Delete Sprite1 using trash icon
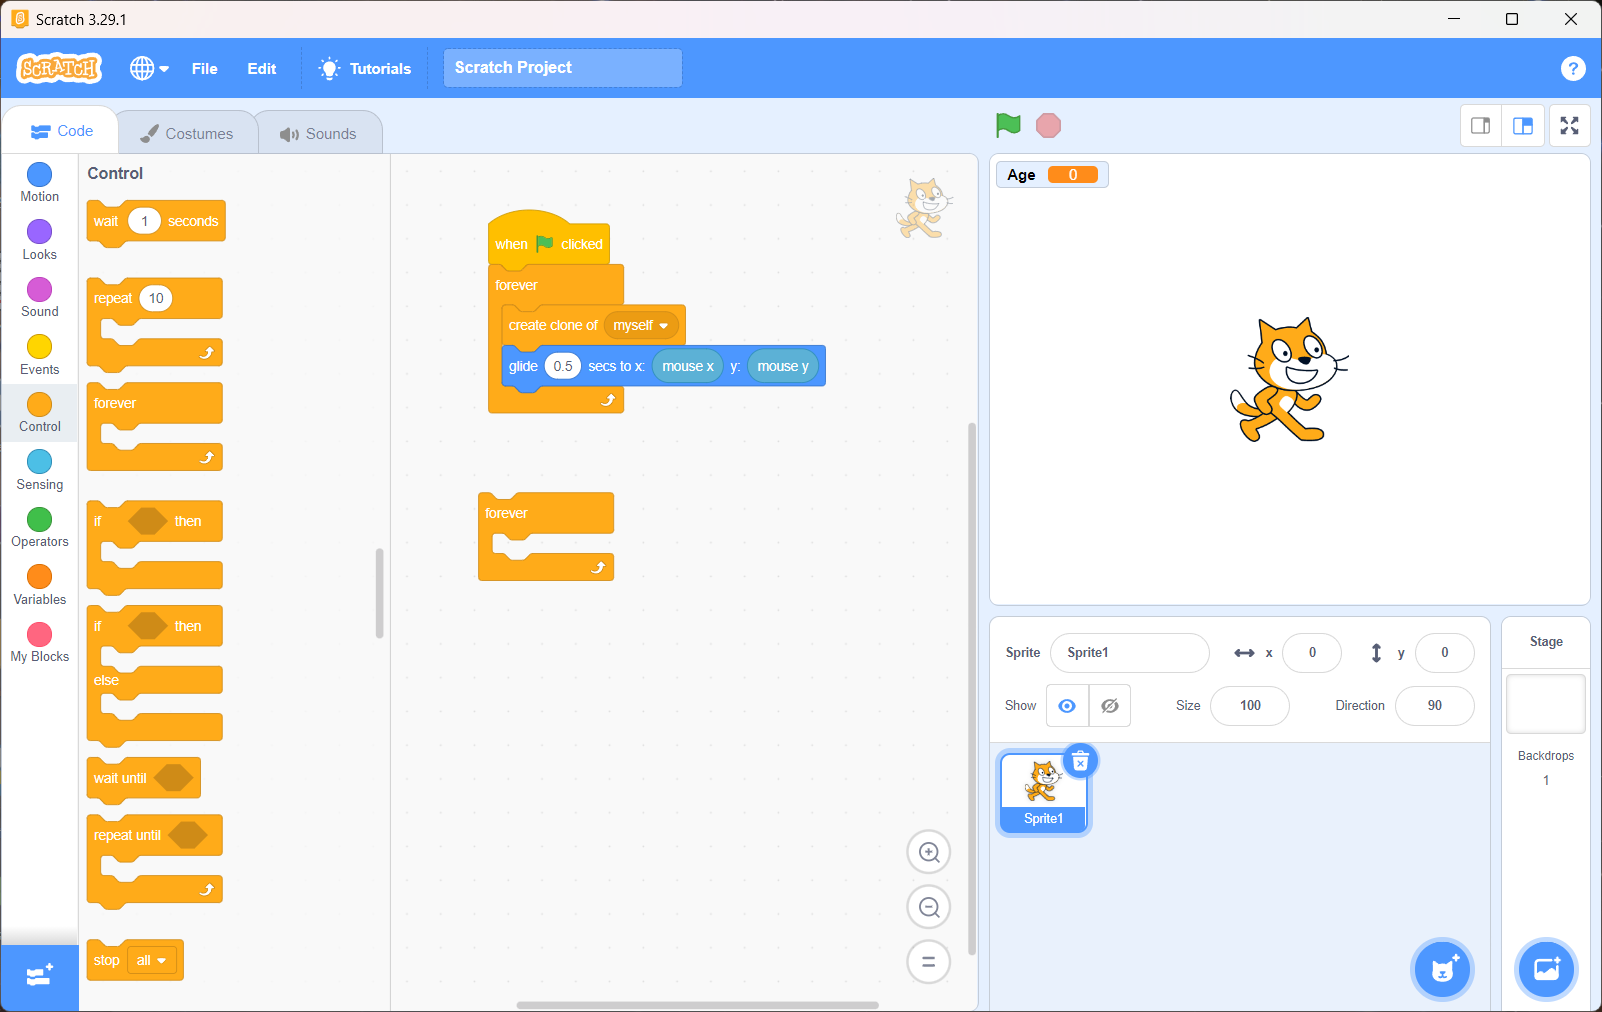Viewport: 1602px width, 1012px height. click(x=1080, y=762)
